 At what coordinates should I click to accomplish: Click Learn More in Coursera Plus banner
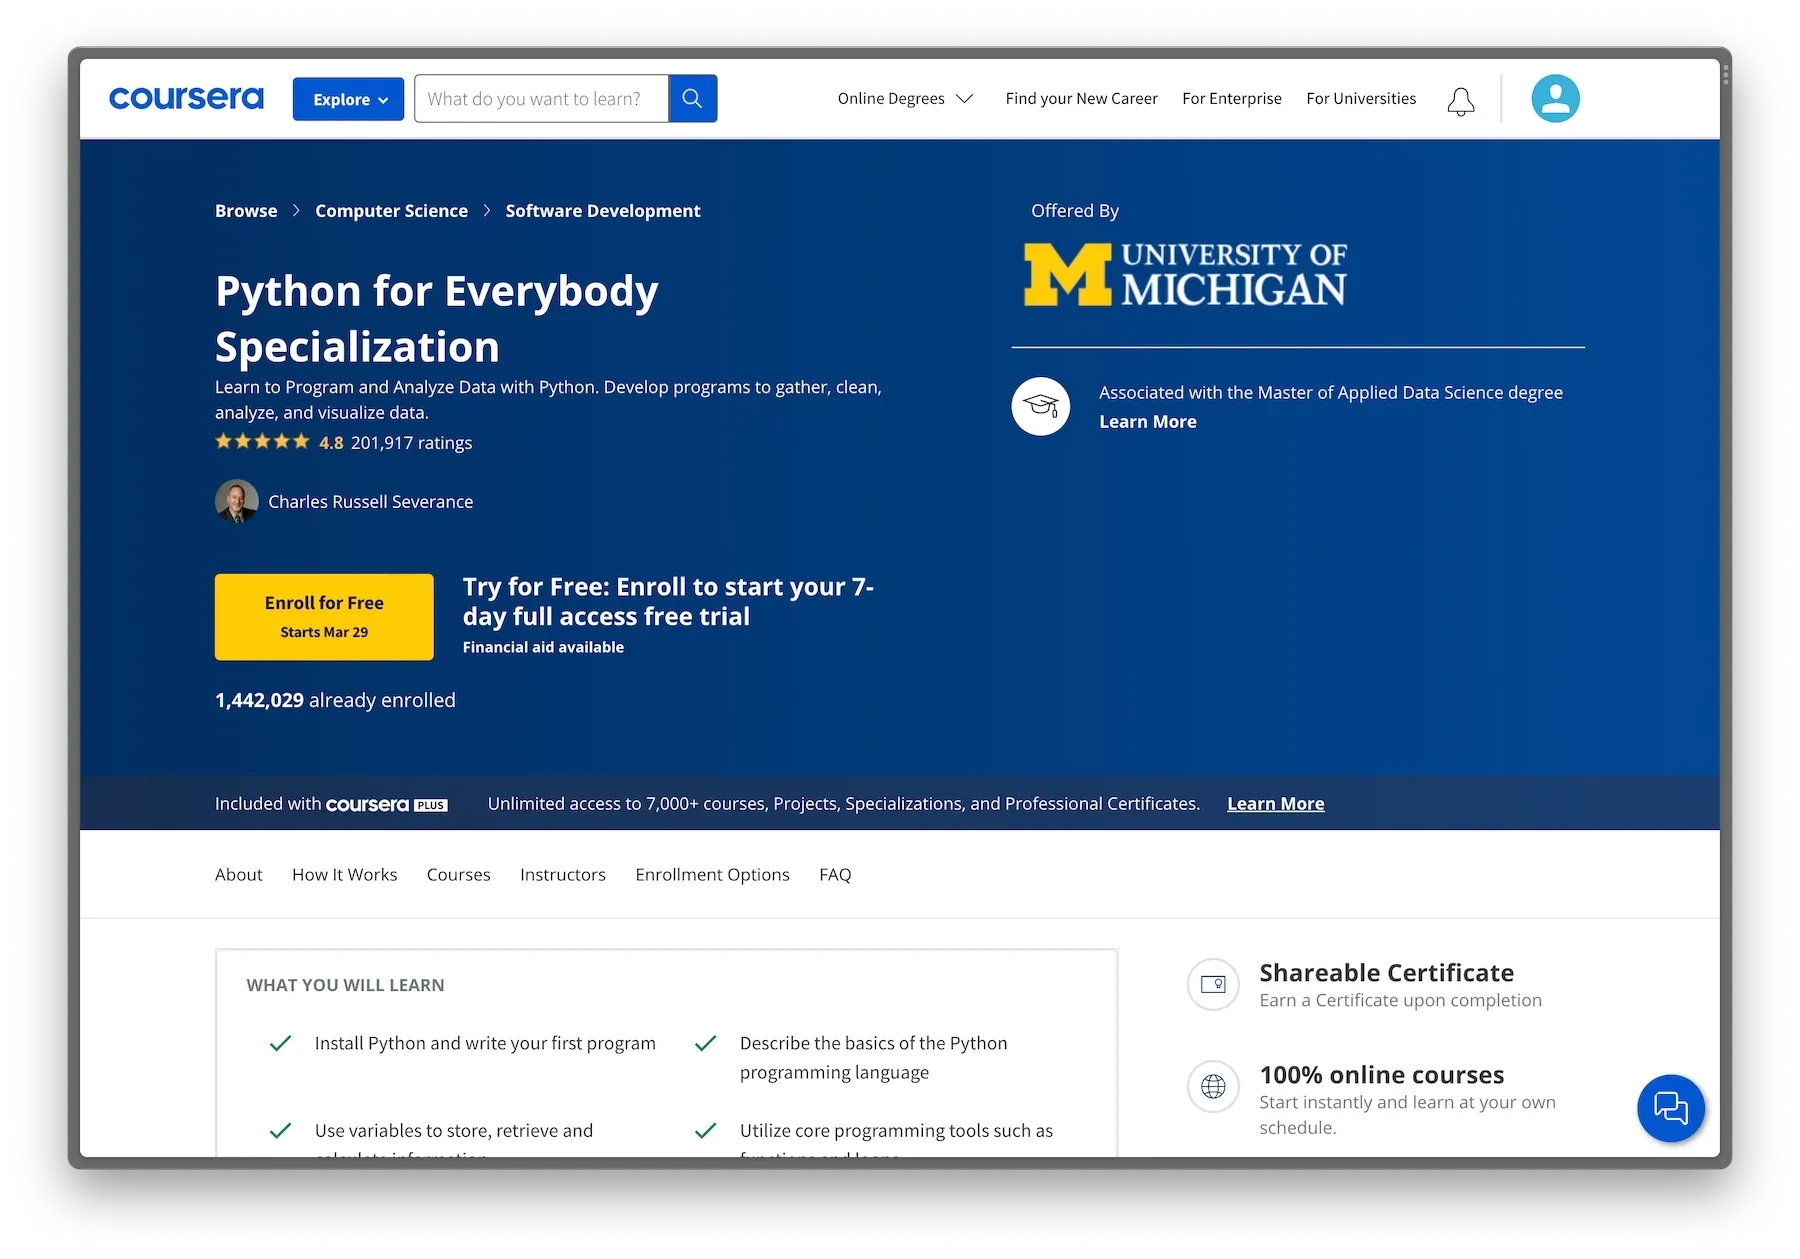coord(1275,804)
